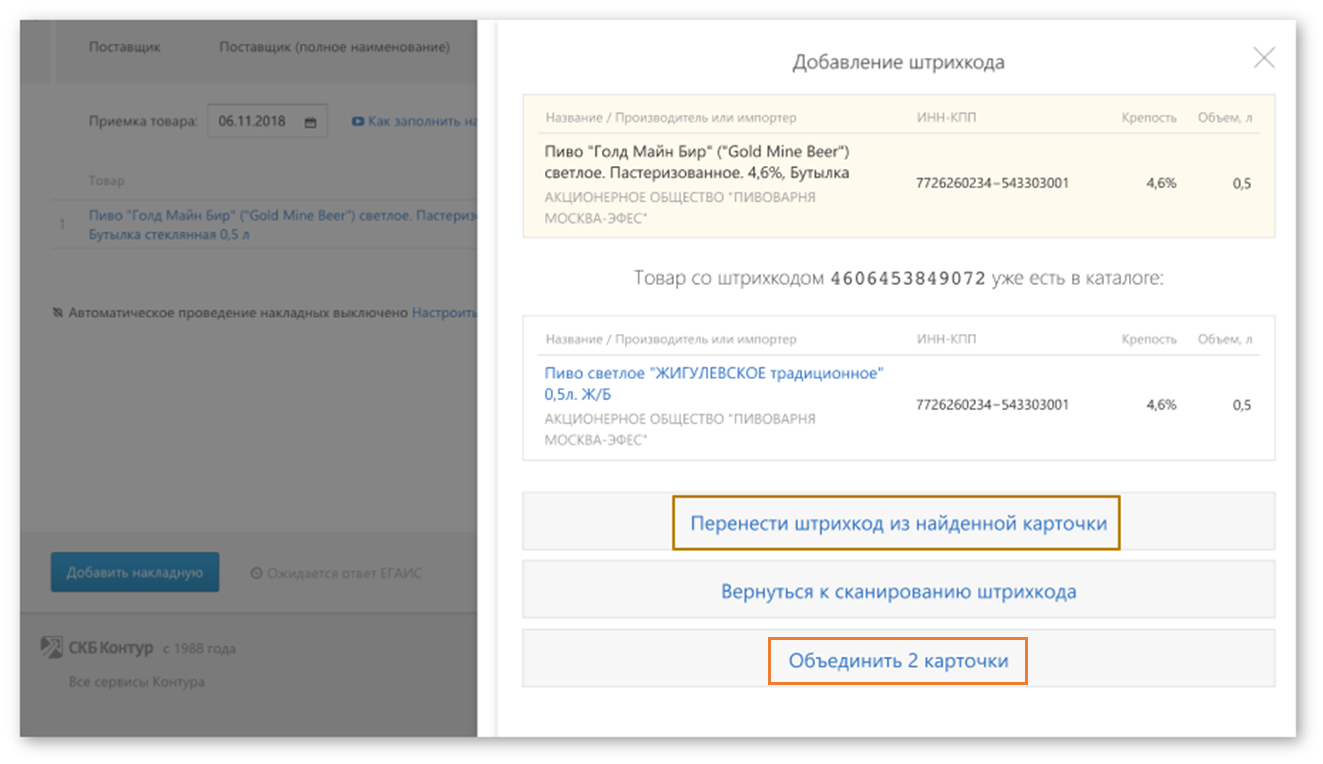Click 'Настроить' link for automatic processing
Screen dimensions: 1323x764
[444, 313]
